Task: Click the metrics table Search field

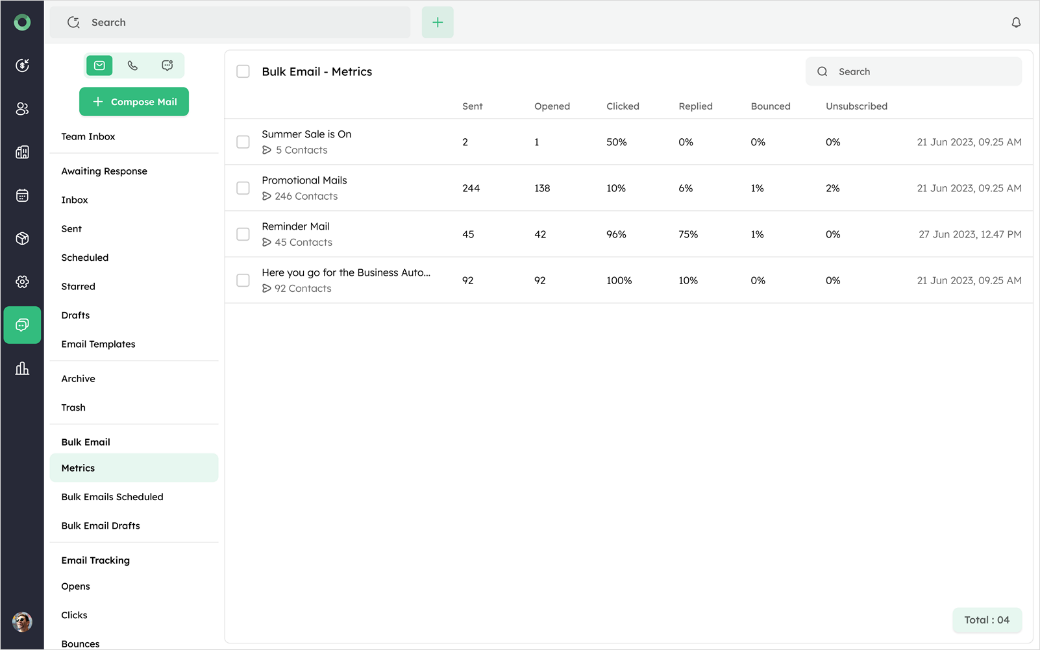Action: [913, 72]
